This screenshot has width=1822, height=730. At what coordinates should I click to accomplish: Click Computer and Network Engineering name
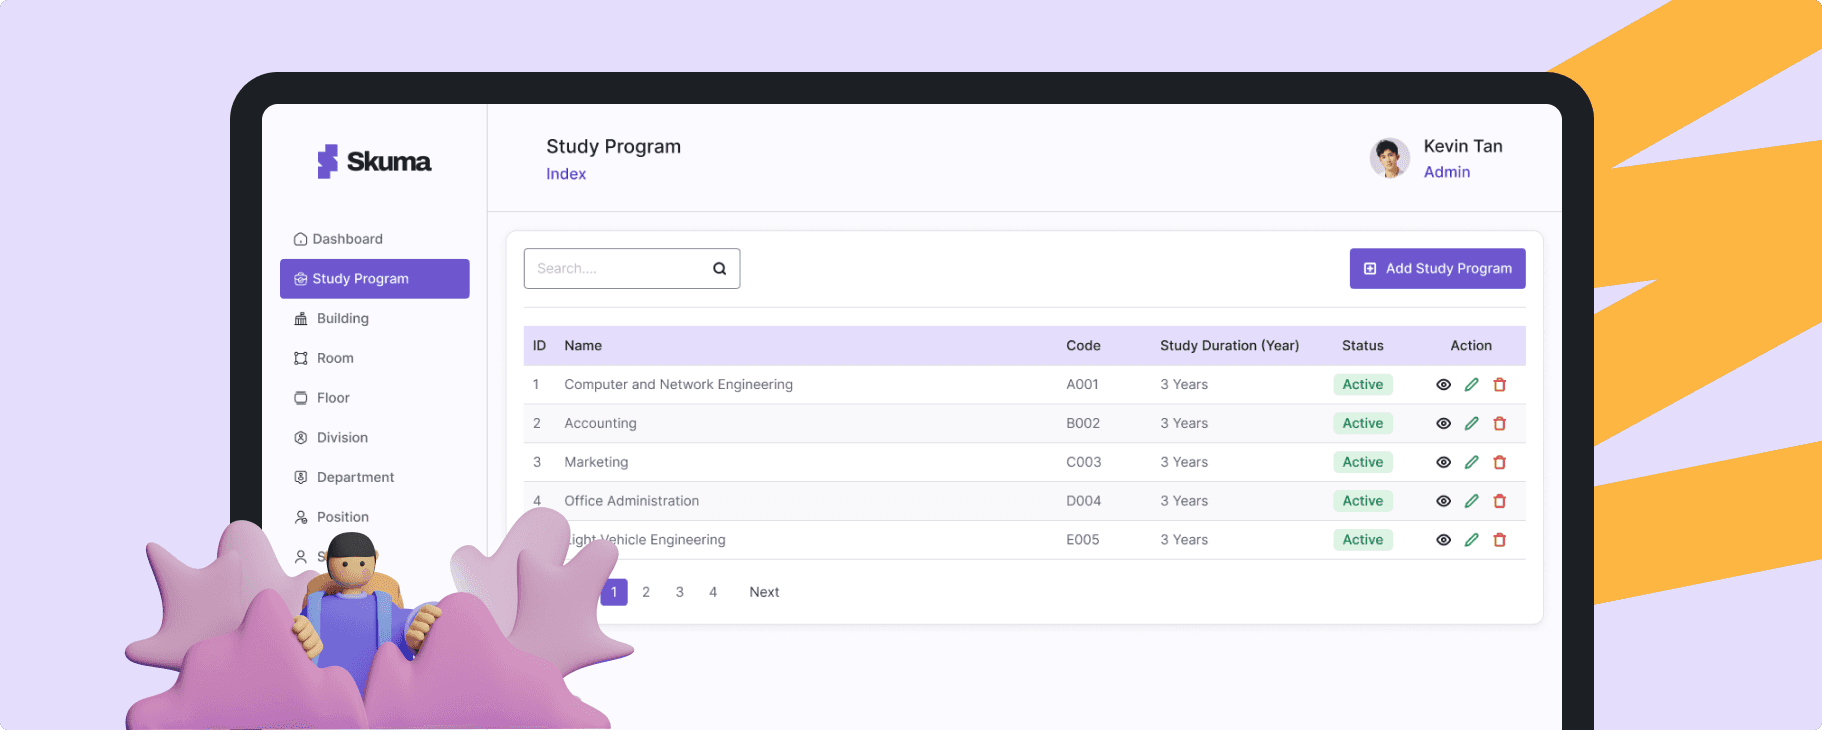(678, 385)
